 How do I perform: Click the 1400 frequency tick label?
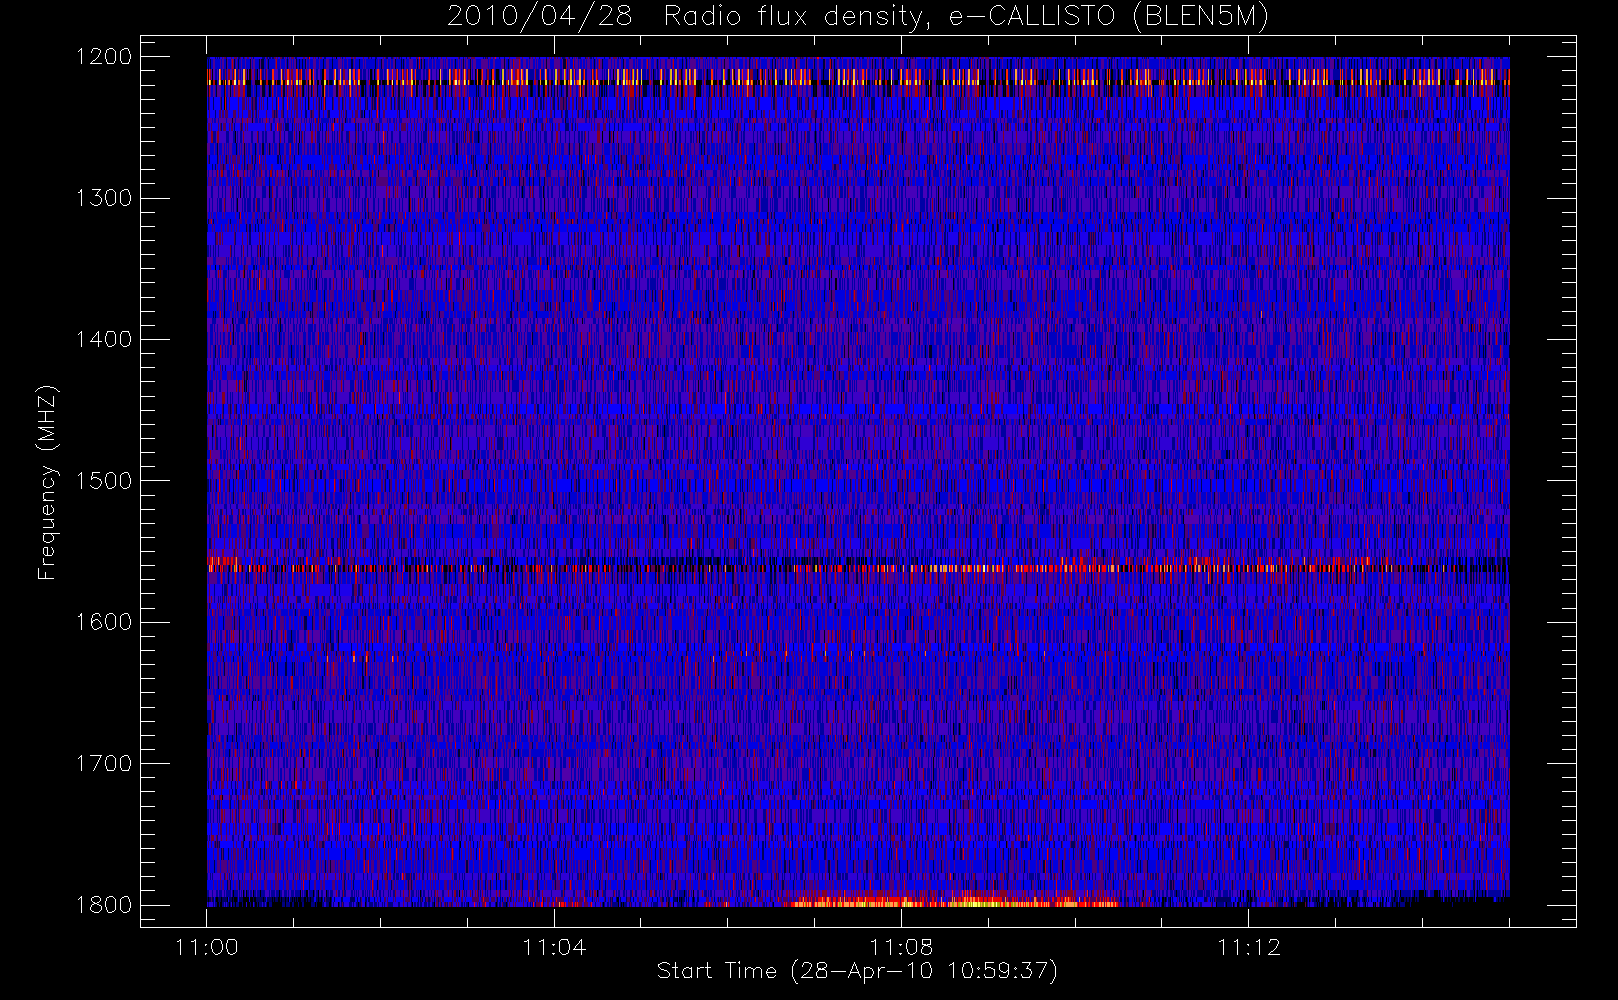104,339
